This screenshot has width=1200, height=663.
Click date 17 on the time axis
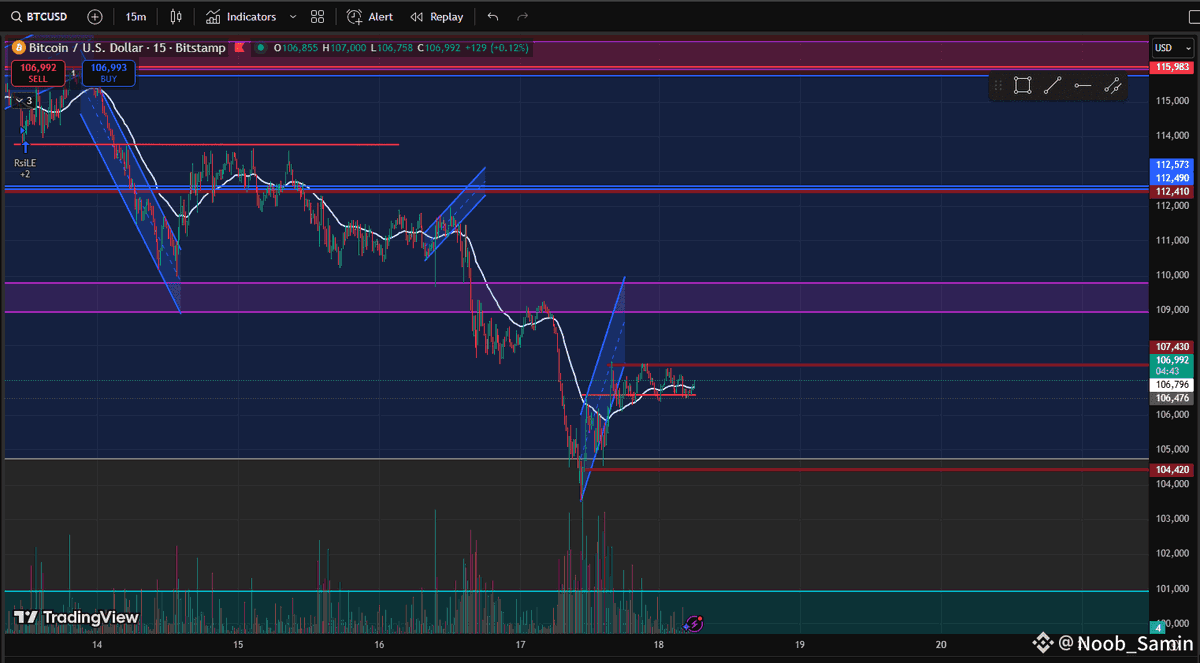pyautogui.click(x=520, y=645)
